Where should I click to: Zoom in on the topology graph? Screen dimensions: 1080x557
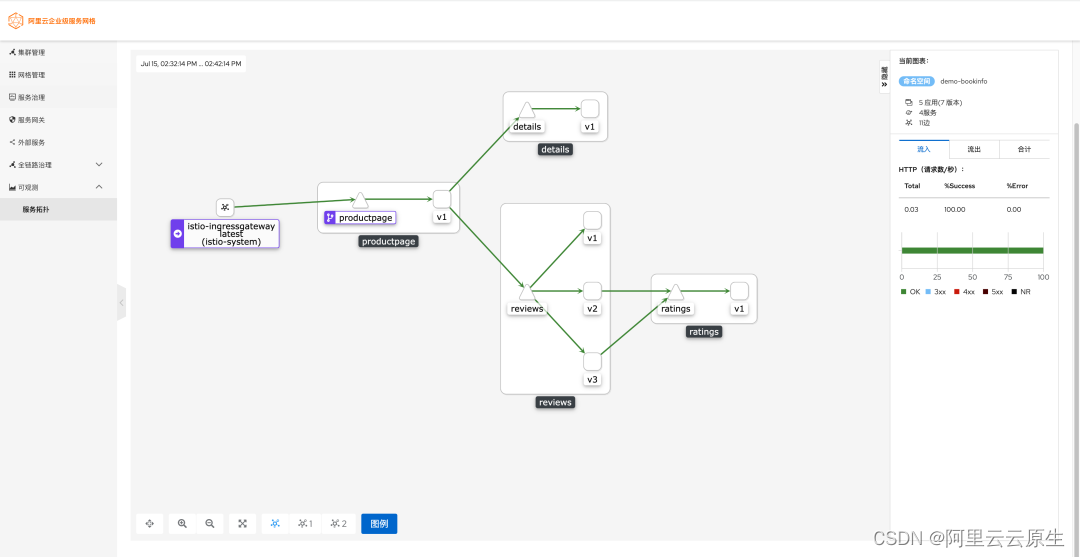[x=183, y=524]
